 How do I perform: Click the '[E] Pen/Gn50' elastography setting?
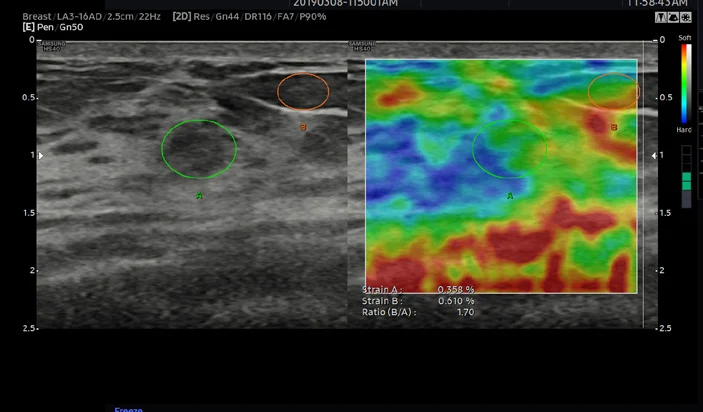click(53, 27)
